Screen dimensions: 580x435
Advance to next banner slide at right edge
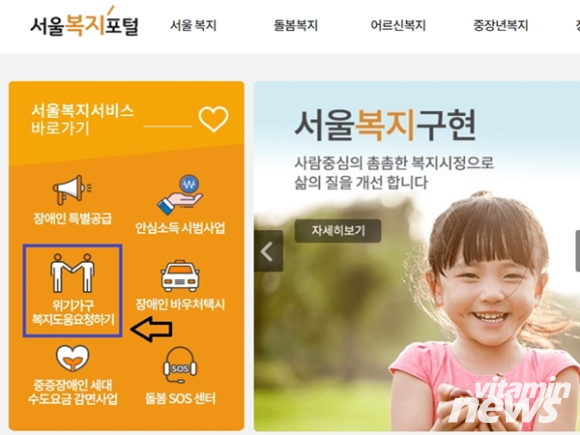pyautogui.click(x=577, y=251)
